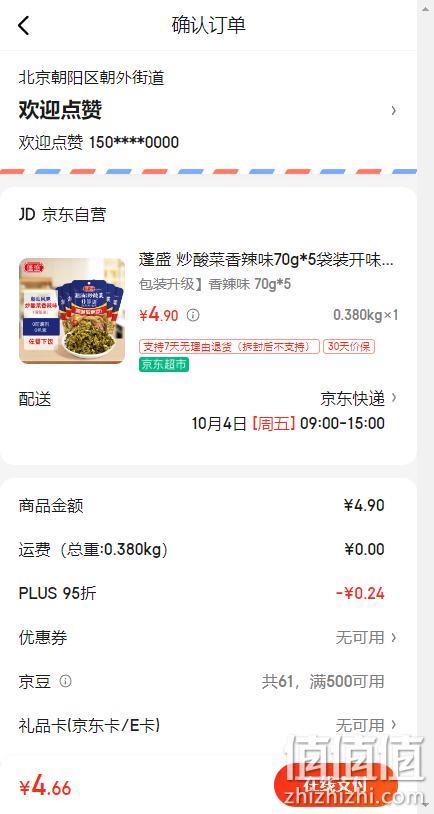Open price info icon next to ¥4.90
Viewport: 434px width, 814px height.
[x=193, y=315]
